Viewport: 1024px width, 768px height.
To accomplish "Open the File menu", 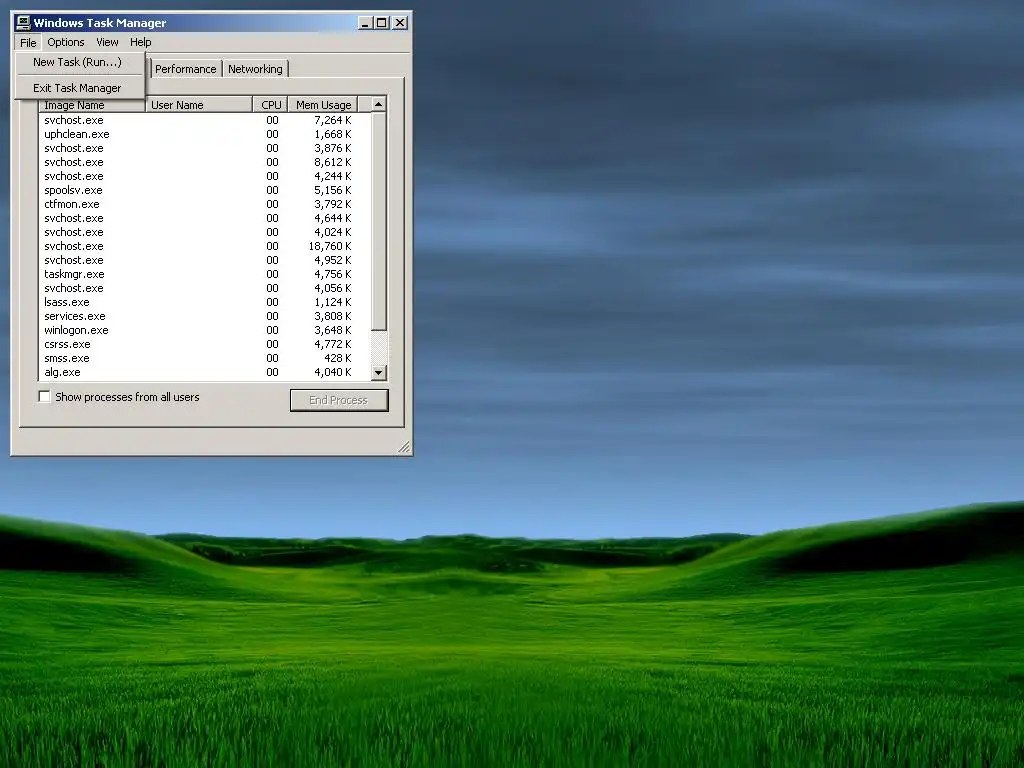I will pos(28,42).
